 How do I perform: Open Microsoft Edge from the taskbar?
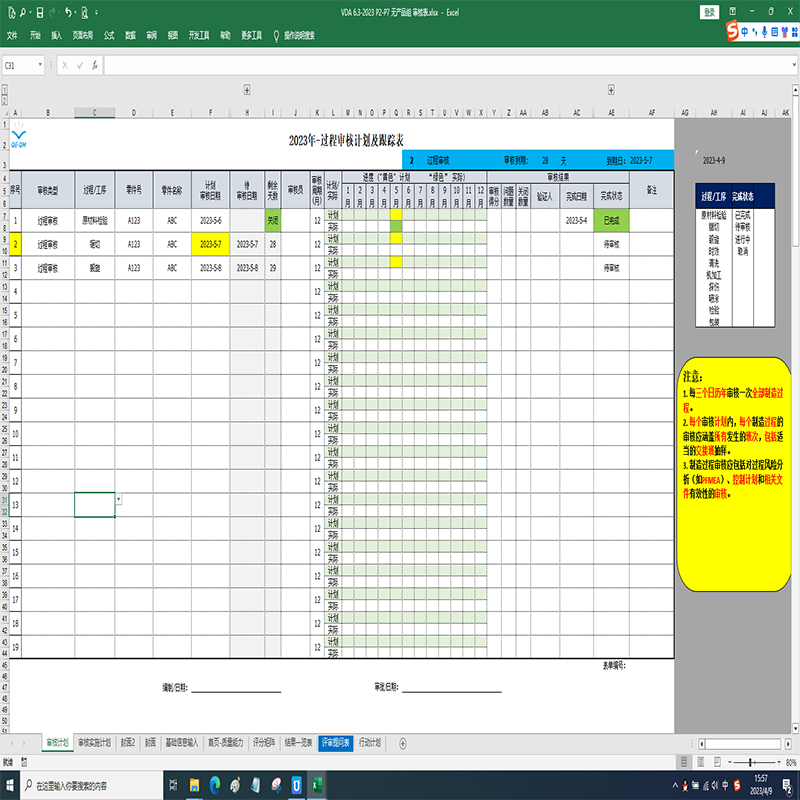pyautogui.click(x=215, y=785)
